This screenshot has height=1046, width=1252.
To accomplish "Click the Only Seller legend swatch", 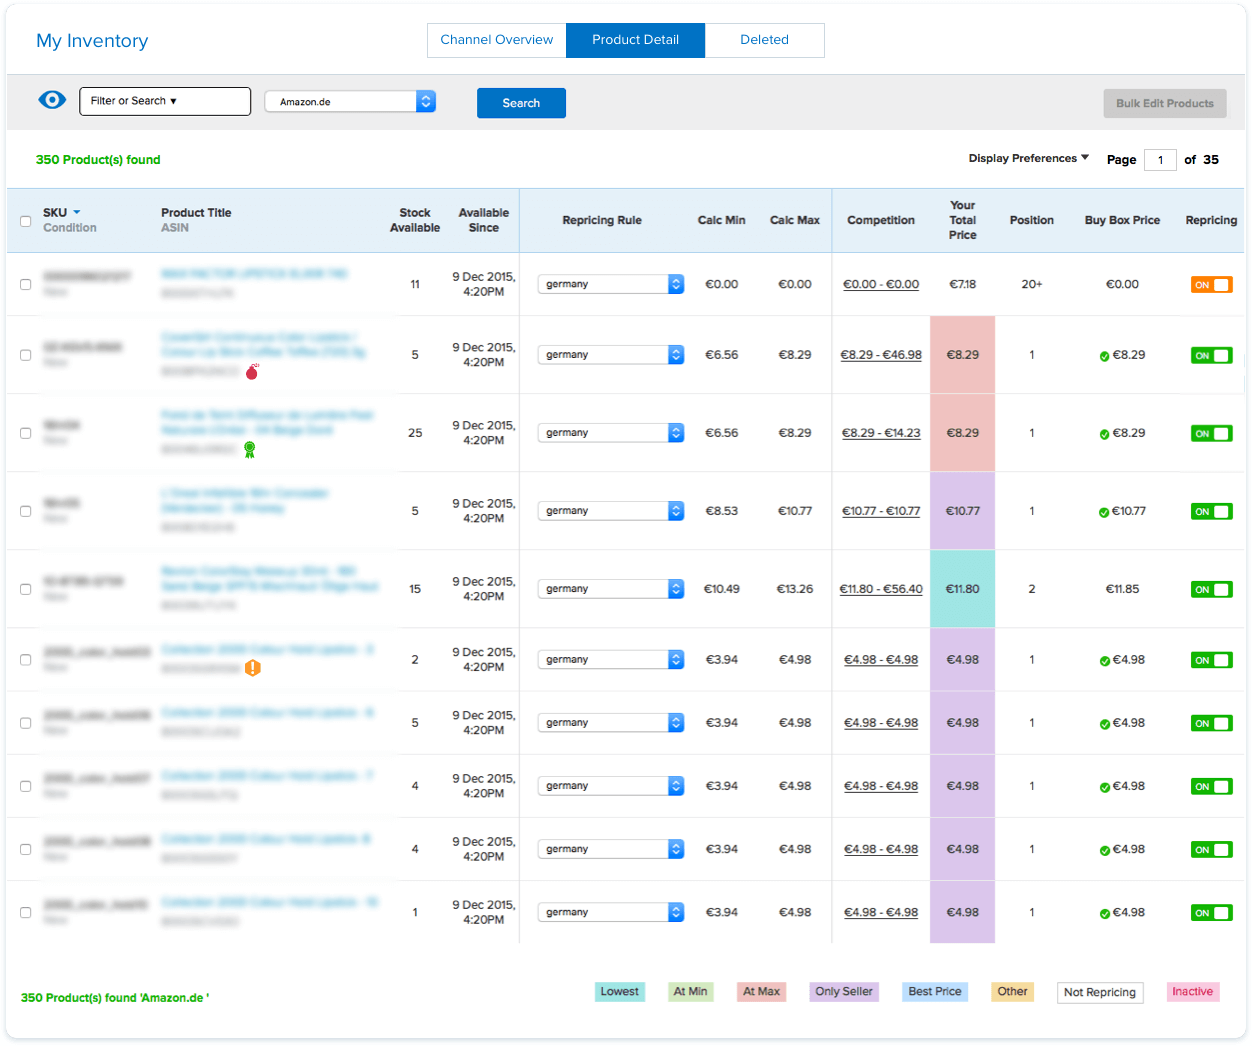I will click(844, 992).
